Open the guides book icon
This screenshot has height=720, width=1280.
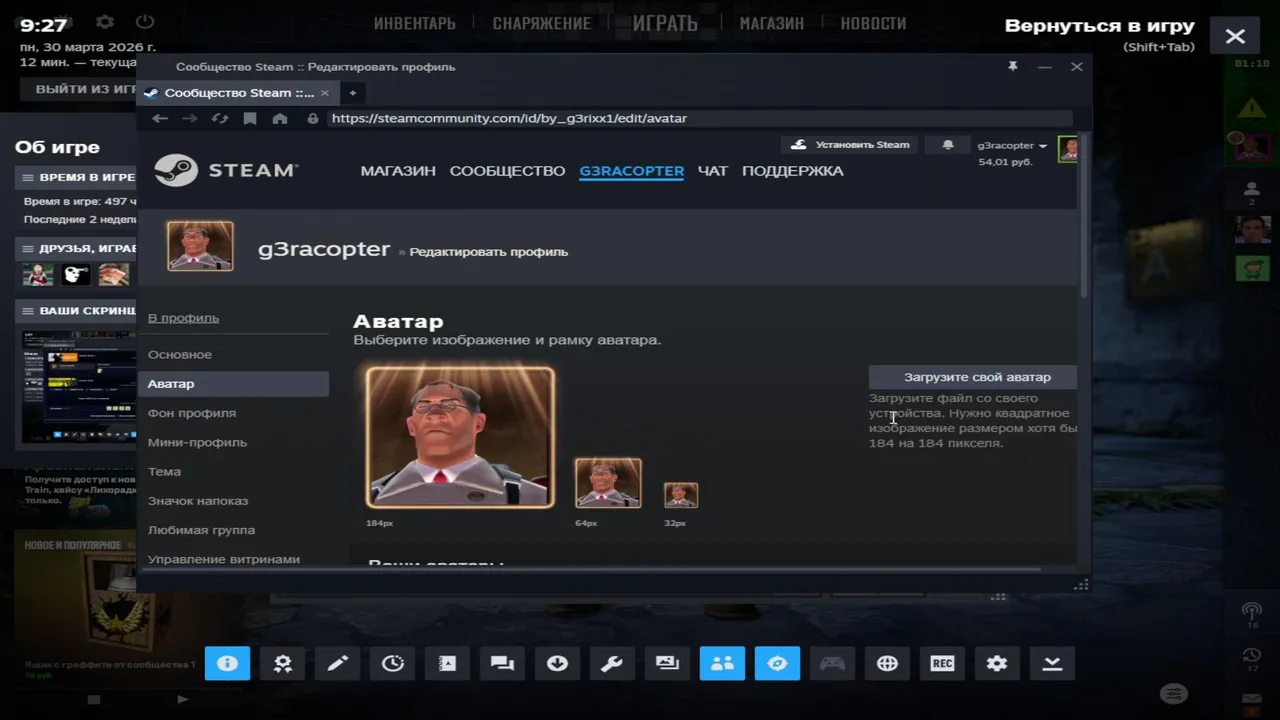(x=447, y=663)
